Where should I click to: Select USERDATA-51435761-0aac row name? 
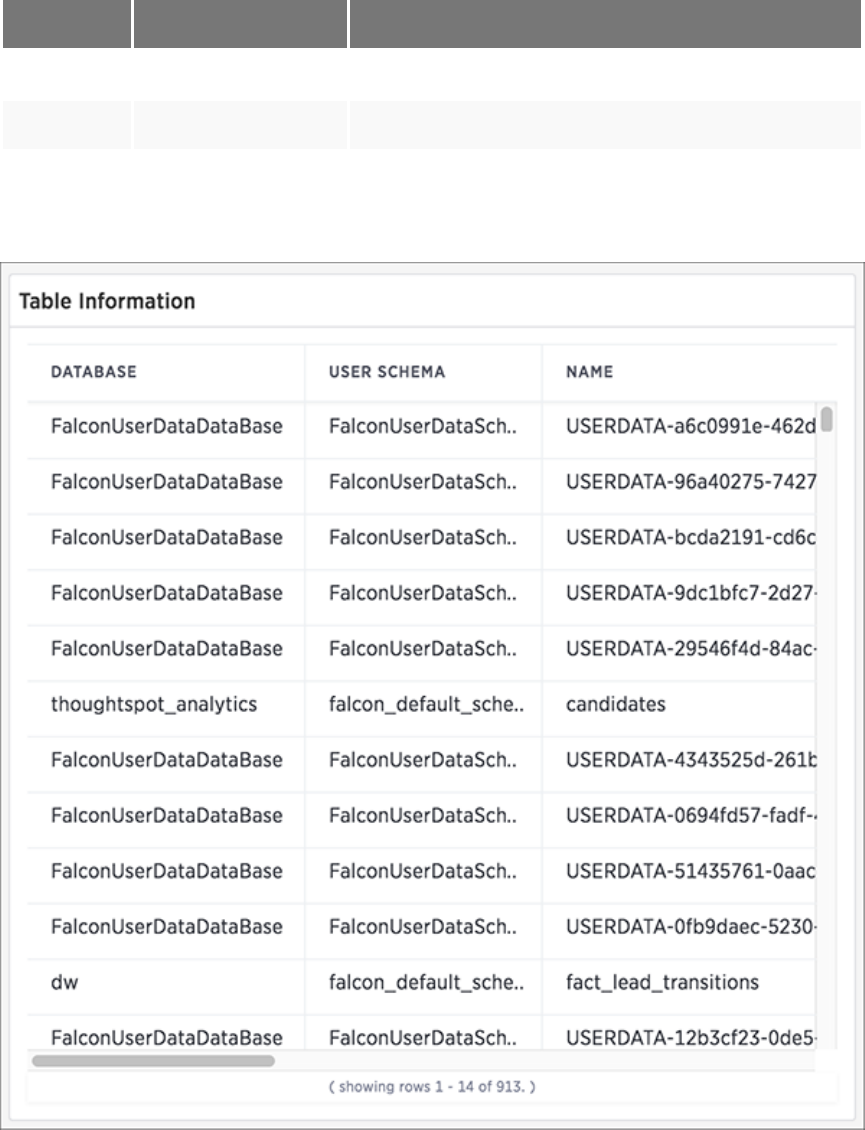pos(691,871)
